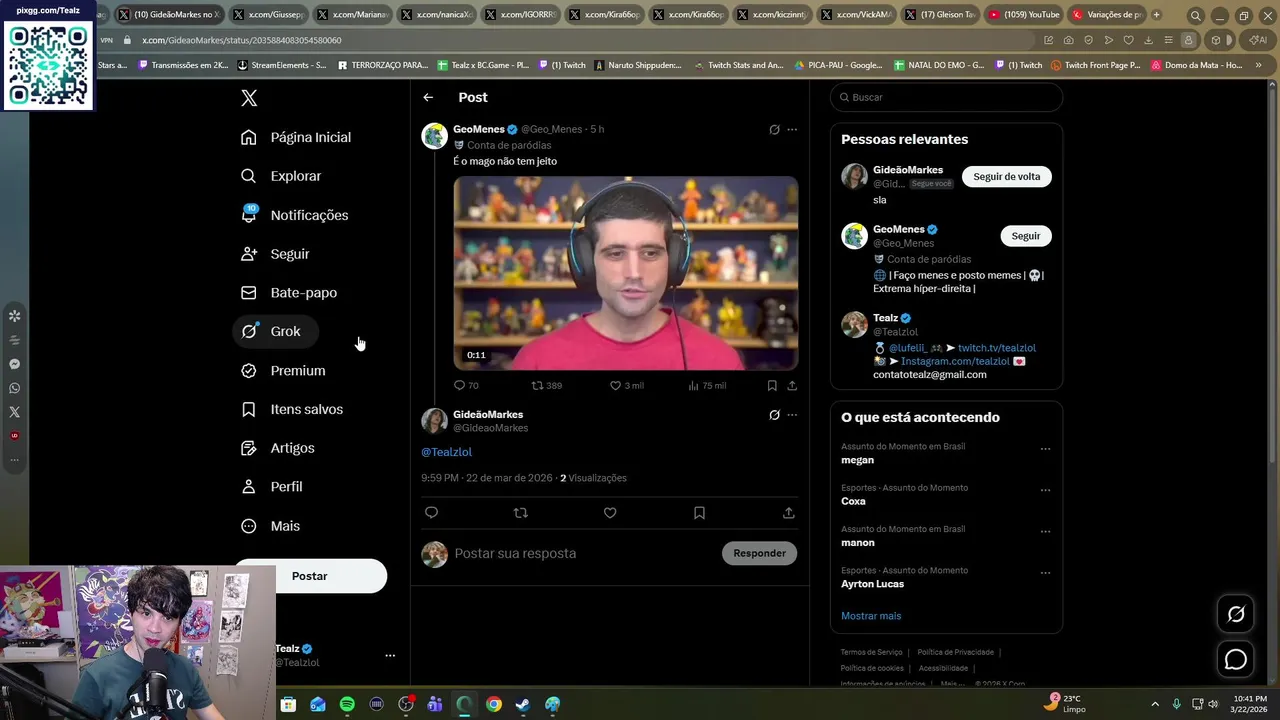Open Termos de Serviço footer link
Viewport: 1280px width, 720px height.
pyautogui.click(x=871, y=652)
